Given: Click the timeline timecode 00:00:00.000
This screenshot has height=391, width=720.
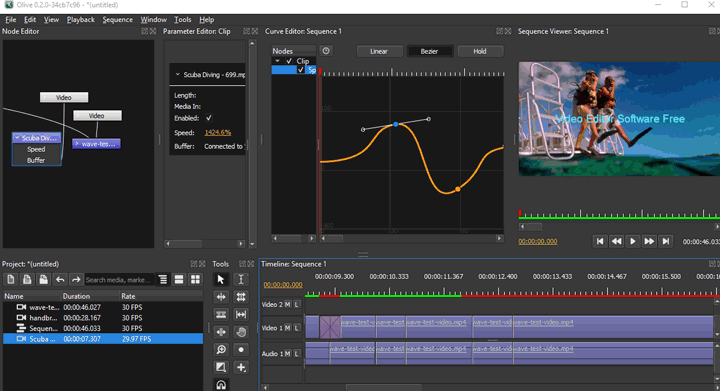Looking at the screenshot, I should pyautogui.click(x=283, y=285).
